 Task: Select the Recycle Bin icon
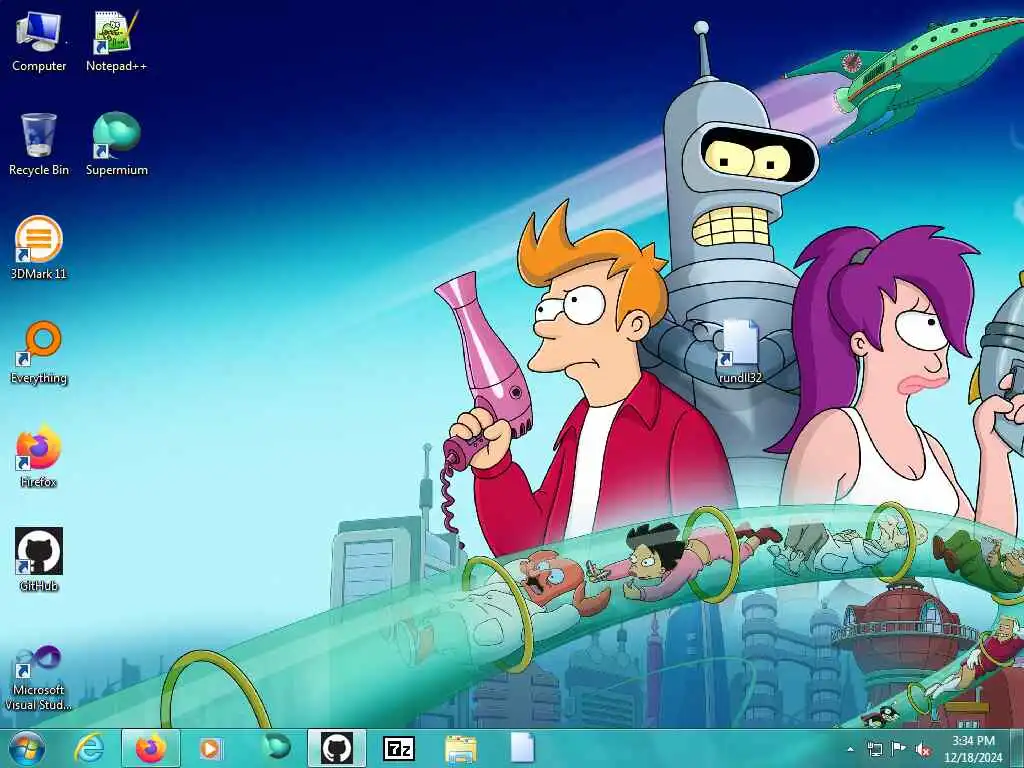(39, 145)
